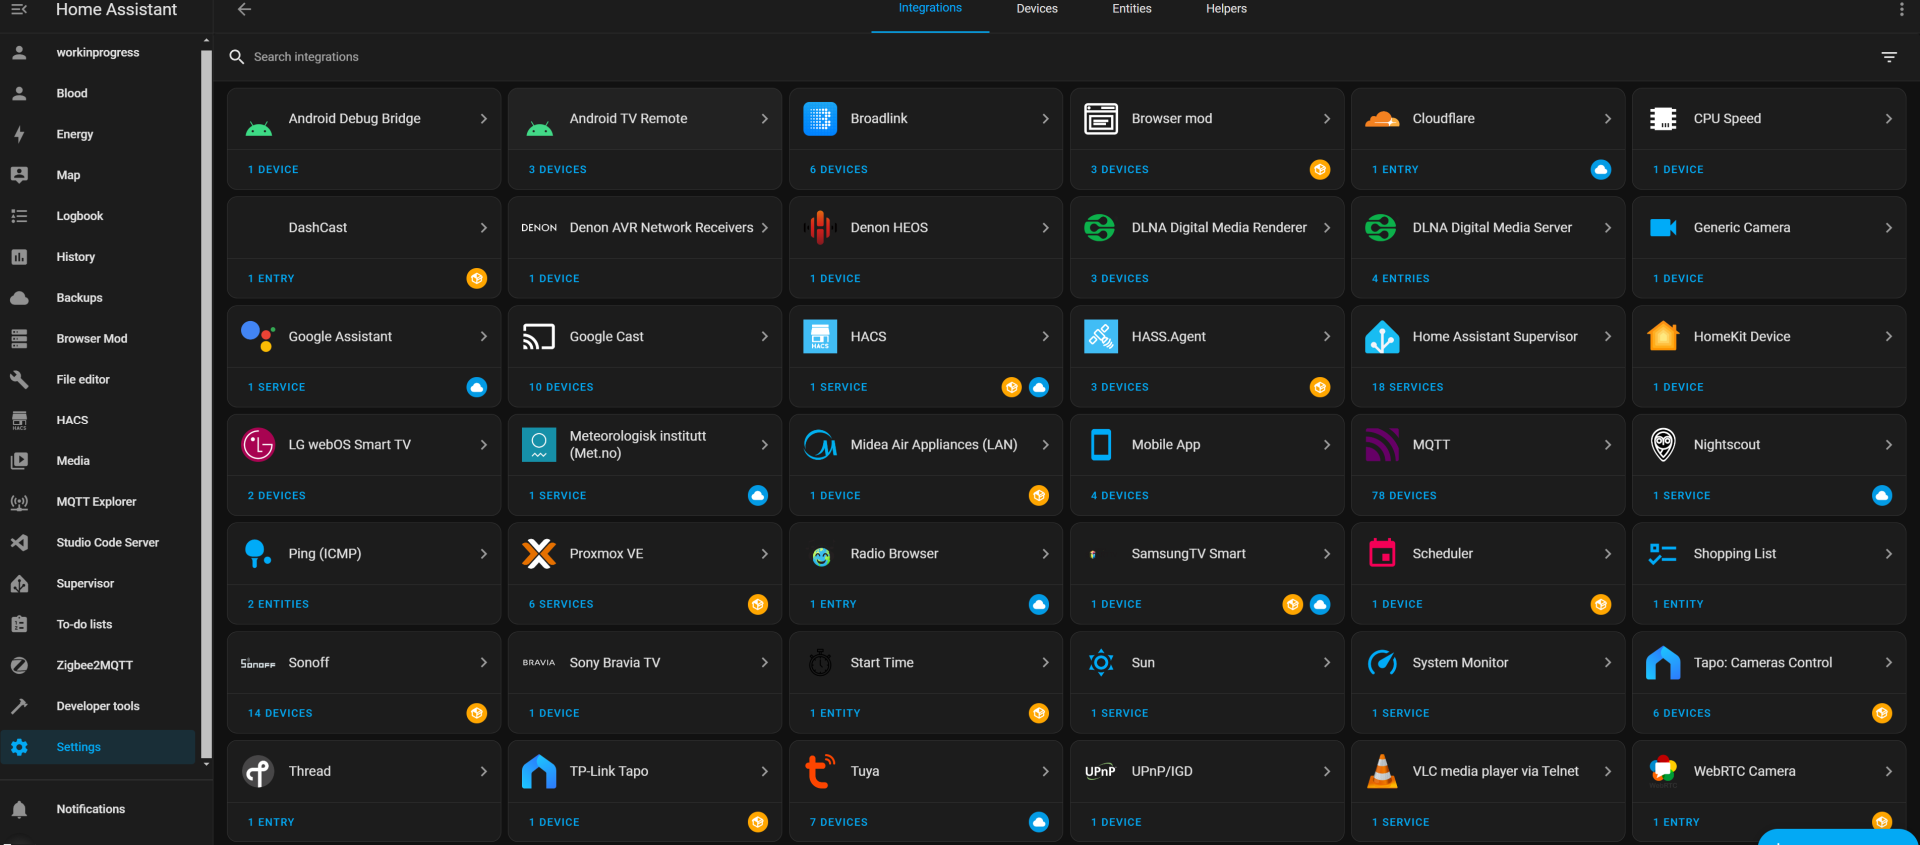Expand Shopping List via its chevron
The width and height of the screenshot is (1920, 845).
click(x=1889, y=554)
